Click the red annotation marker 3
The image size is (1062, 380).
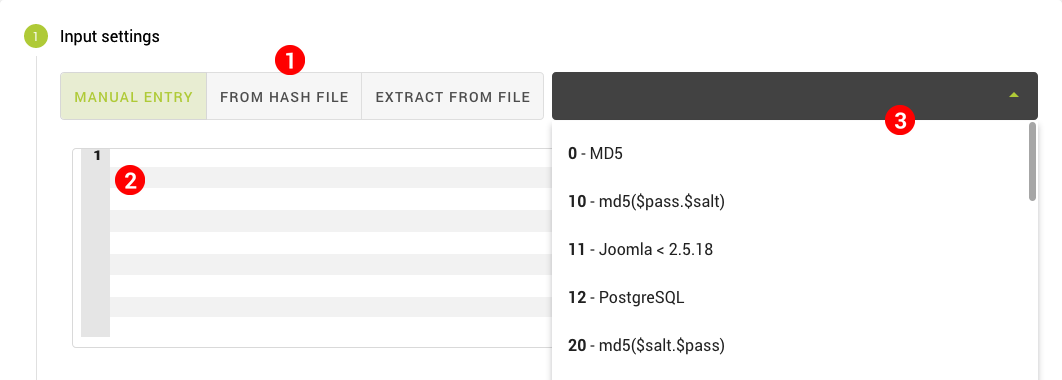[900, 121]
